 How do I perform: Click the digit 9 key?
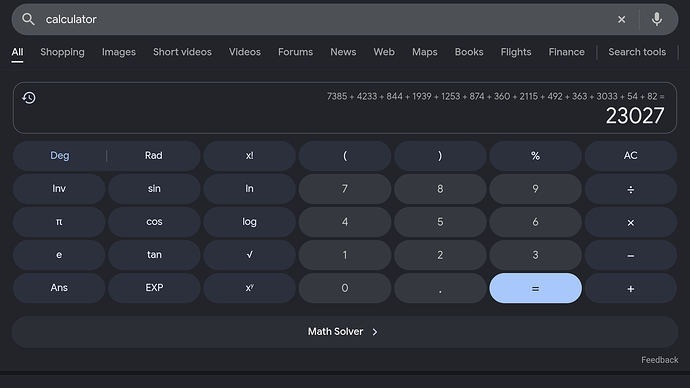(535, 189)
